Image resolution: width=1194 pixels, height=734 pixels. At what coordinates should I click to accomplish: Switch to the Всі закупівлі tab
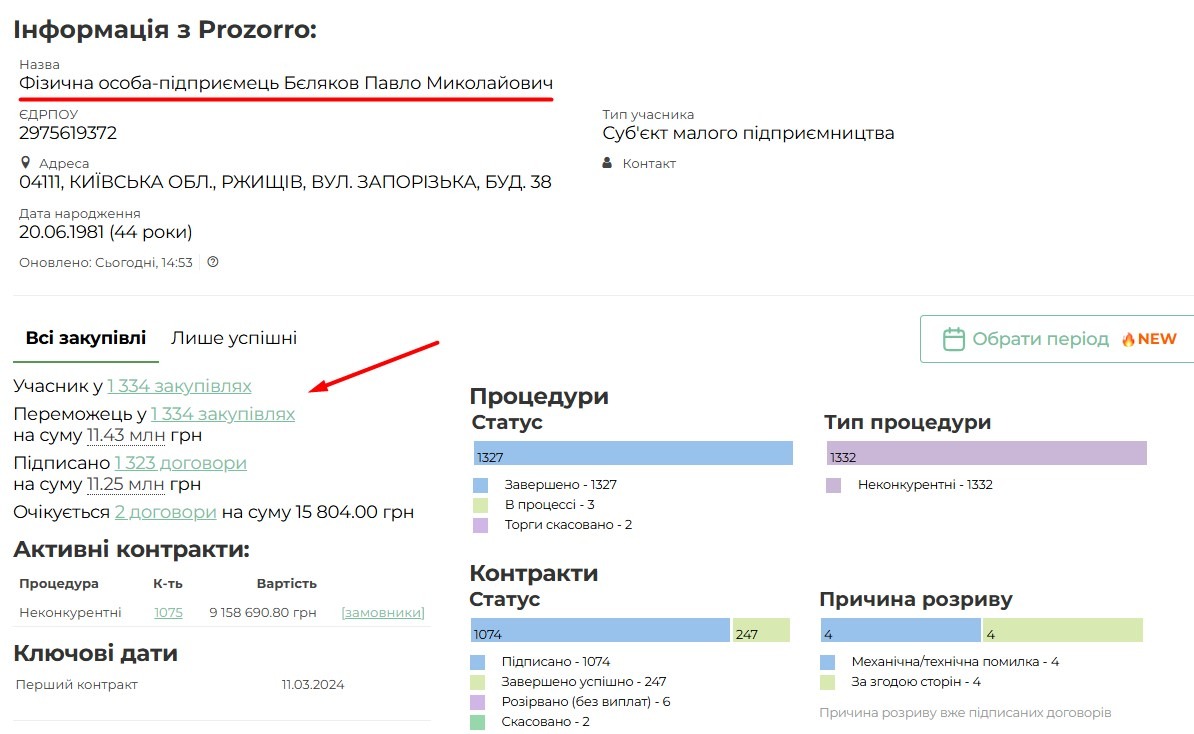pos(85,338)
